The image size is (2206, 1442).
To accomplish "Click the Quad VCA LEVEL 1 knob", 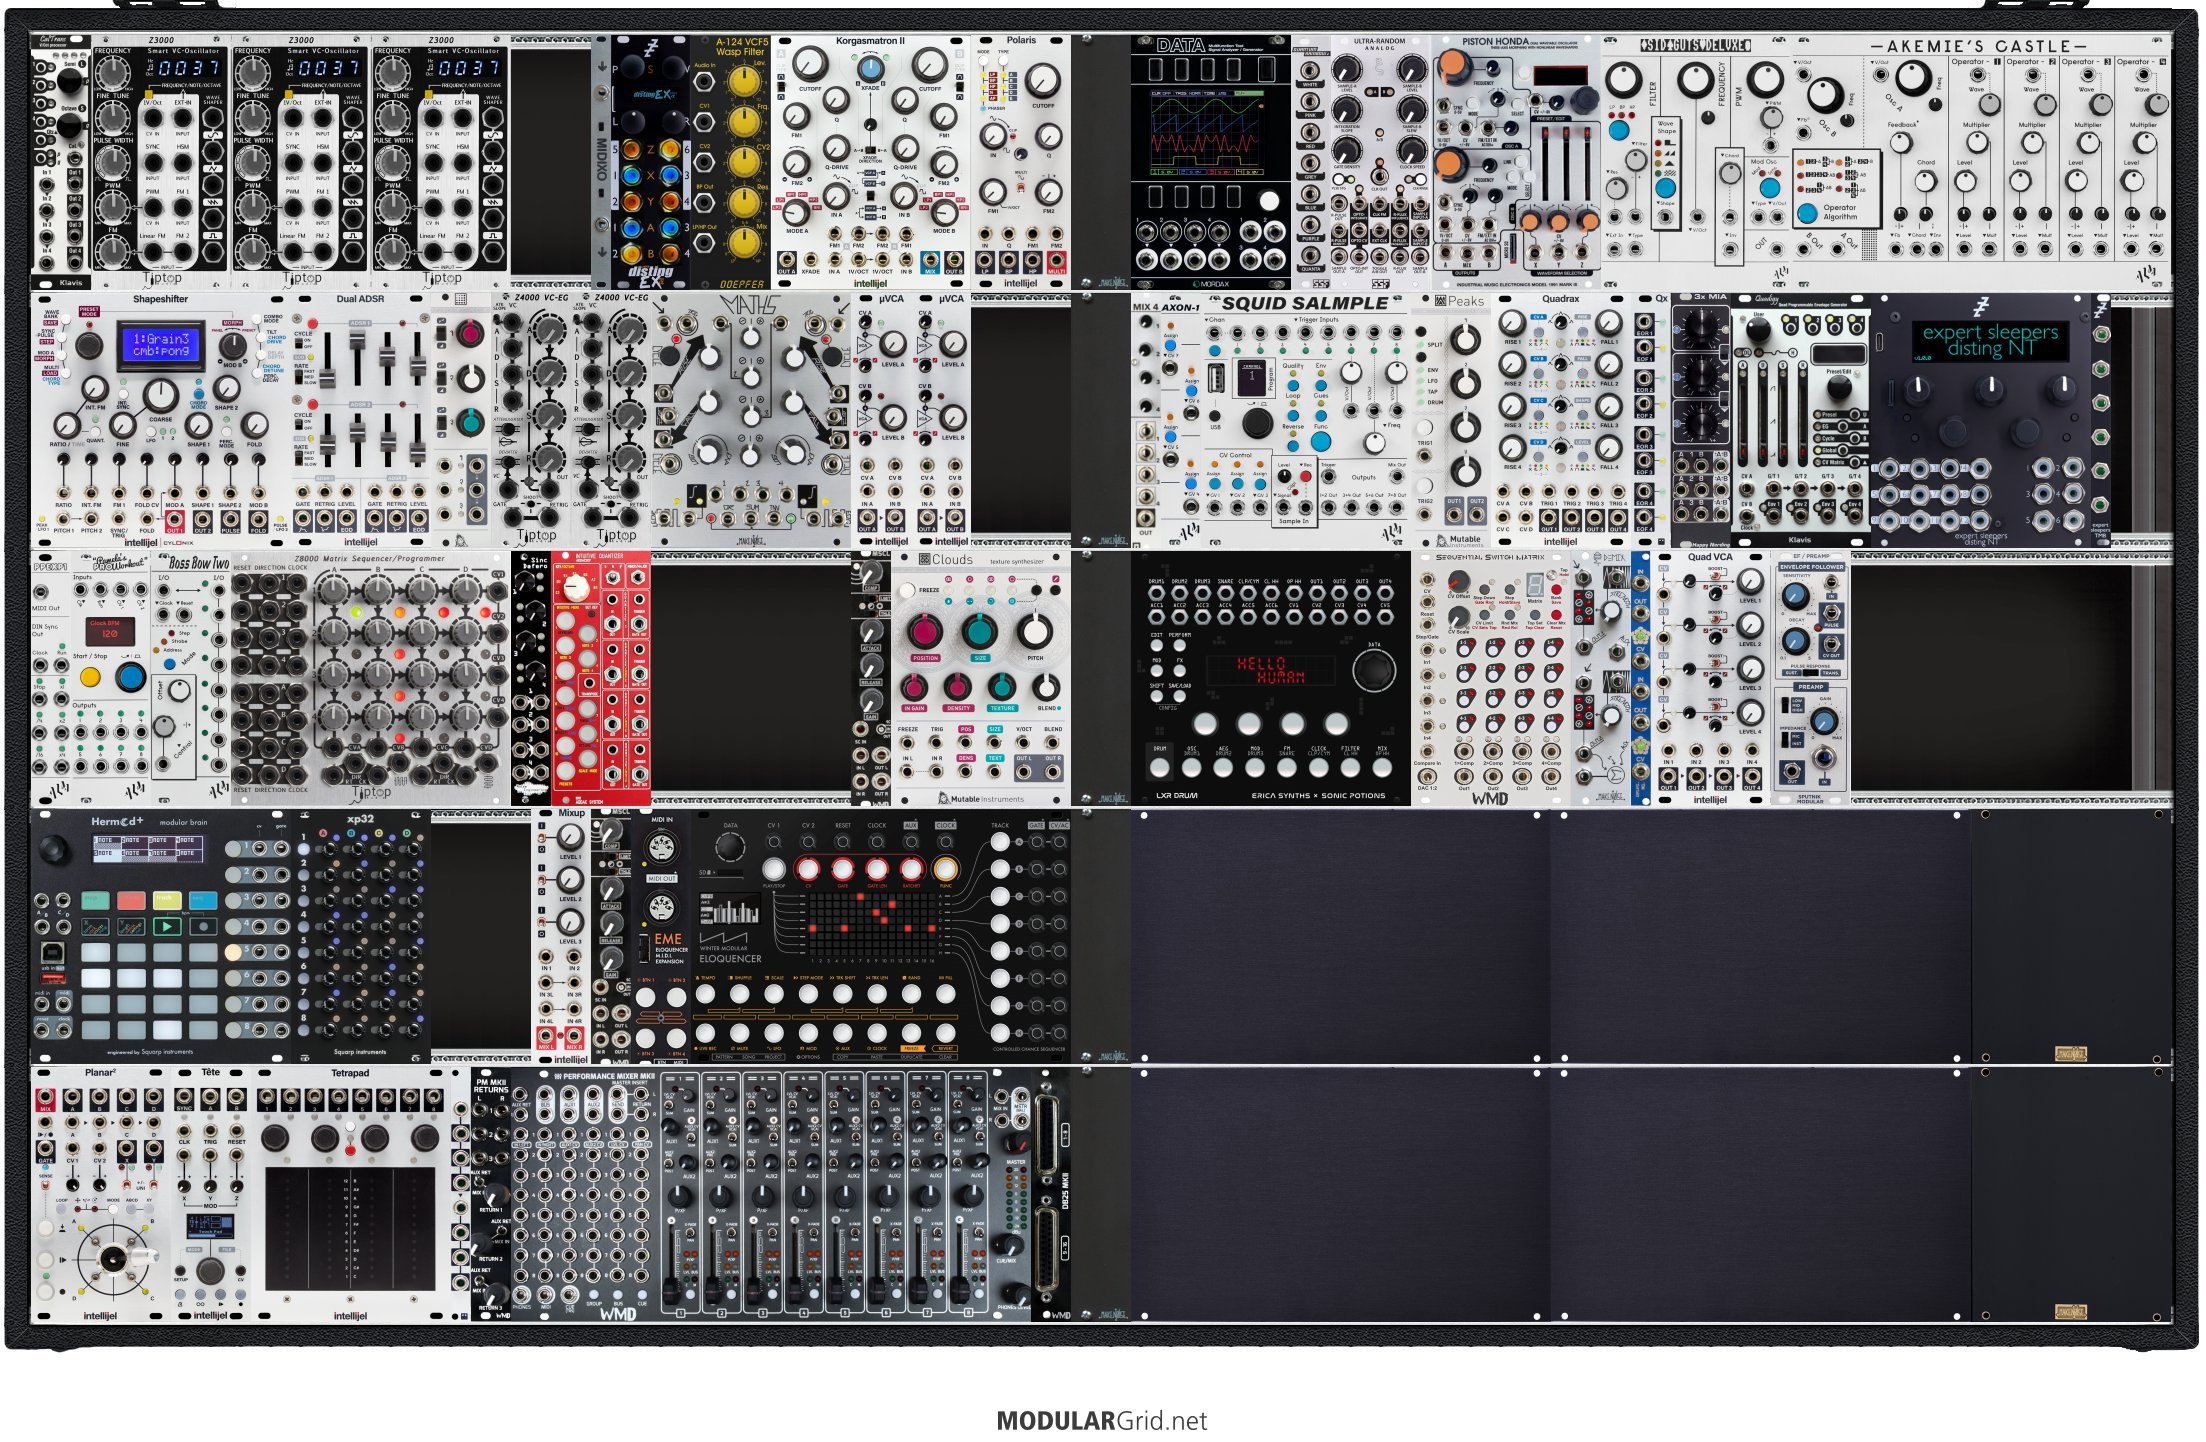I will tap(1749, 580).
